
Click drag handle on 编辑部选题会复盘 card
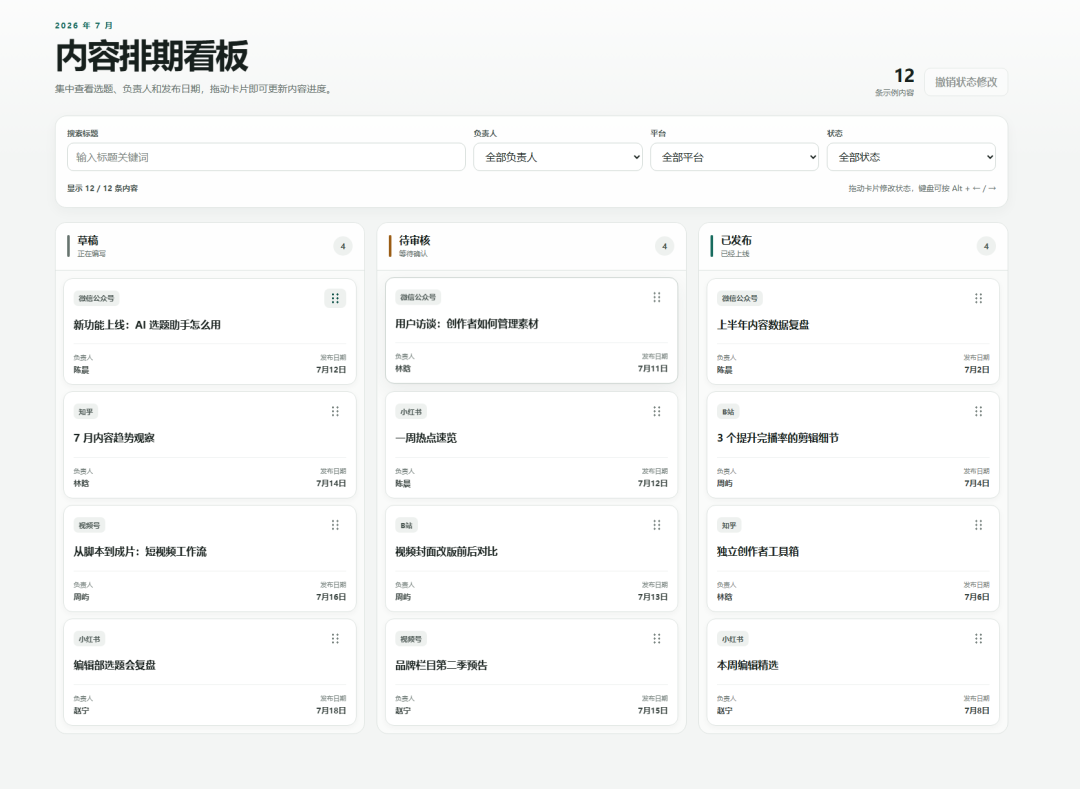point(335,638)
